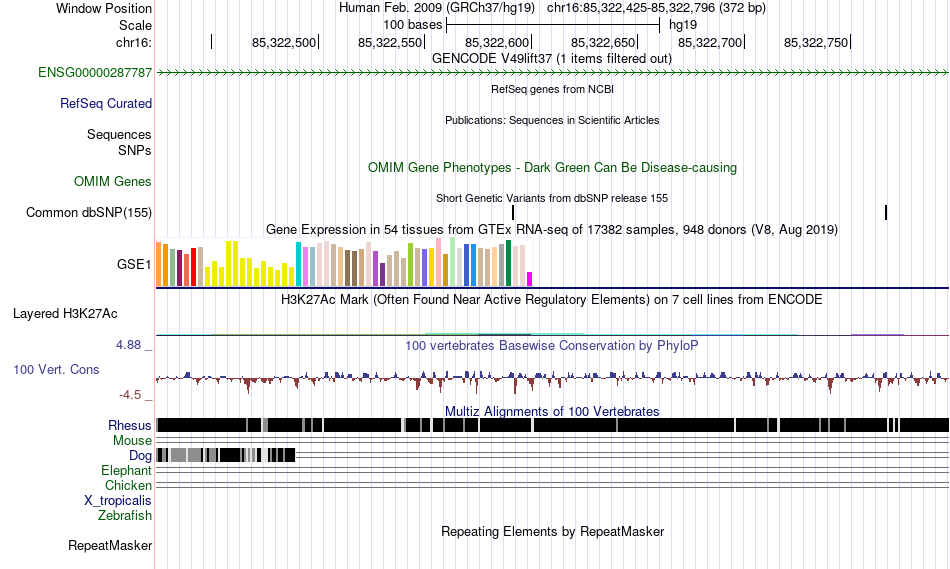
Task: Click the 100 vertebrates PhyloP title
Action: point(552,345)
